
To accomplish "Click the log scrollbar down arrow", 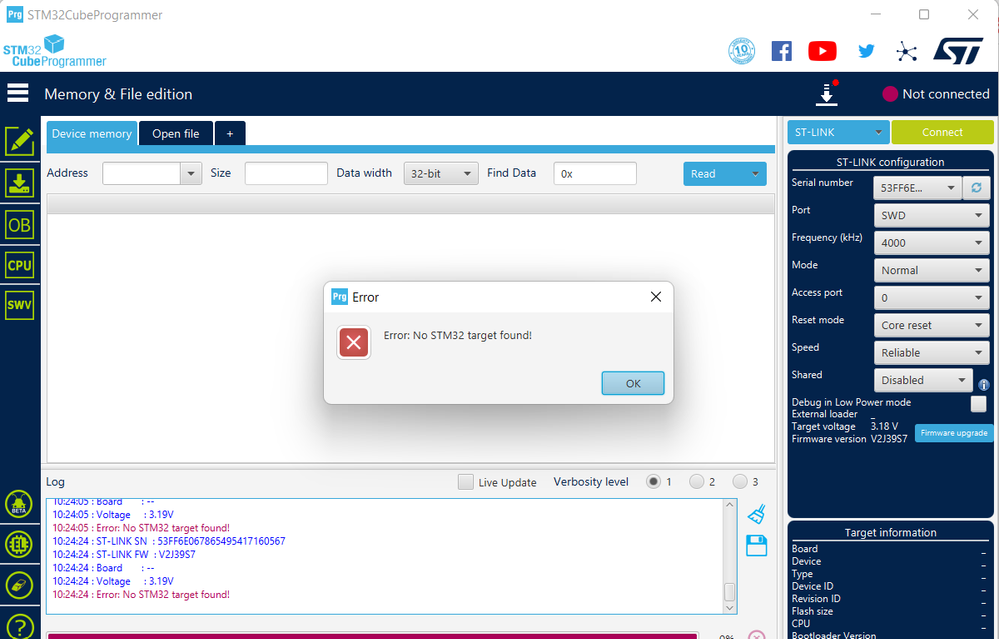I will pyautogui.click(x=729, y=608).
